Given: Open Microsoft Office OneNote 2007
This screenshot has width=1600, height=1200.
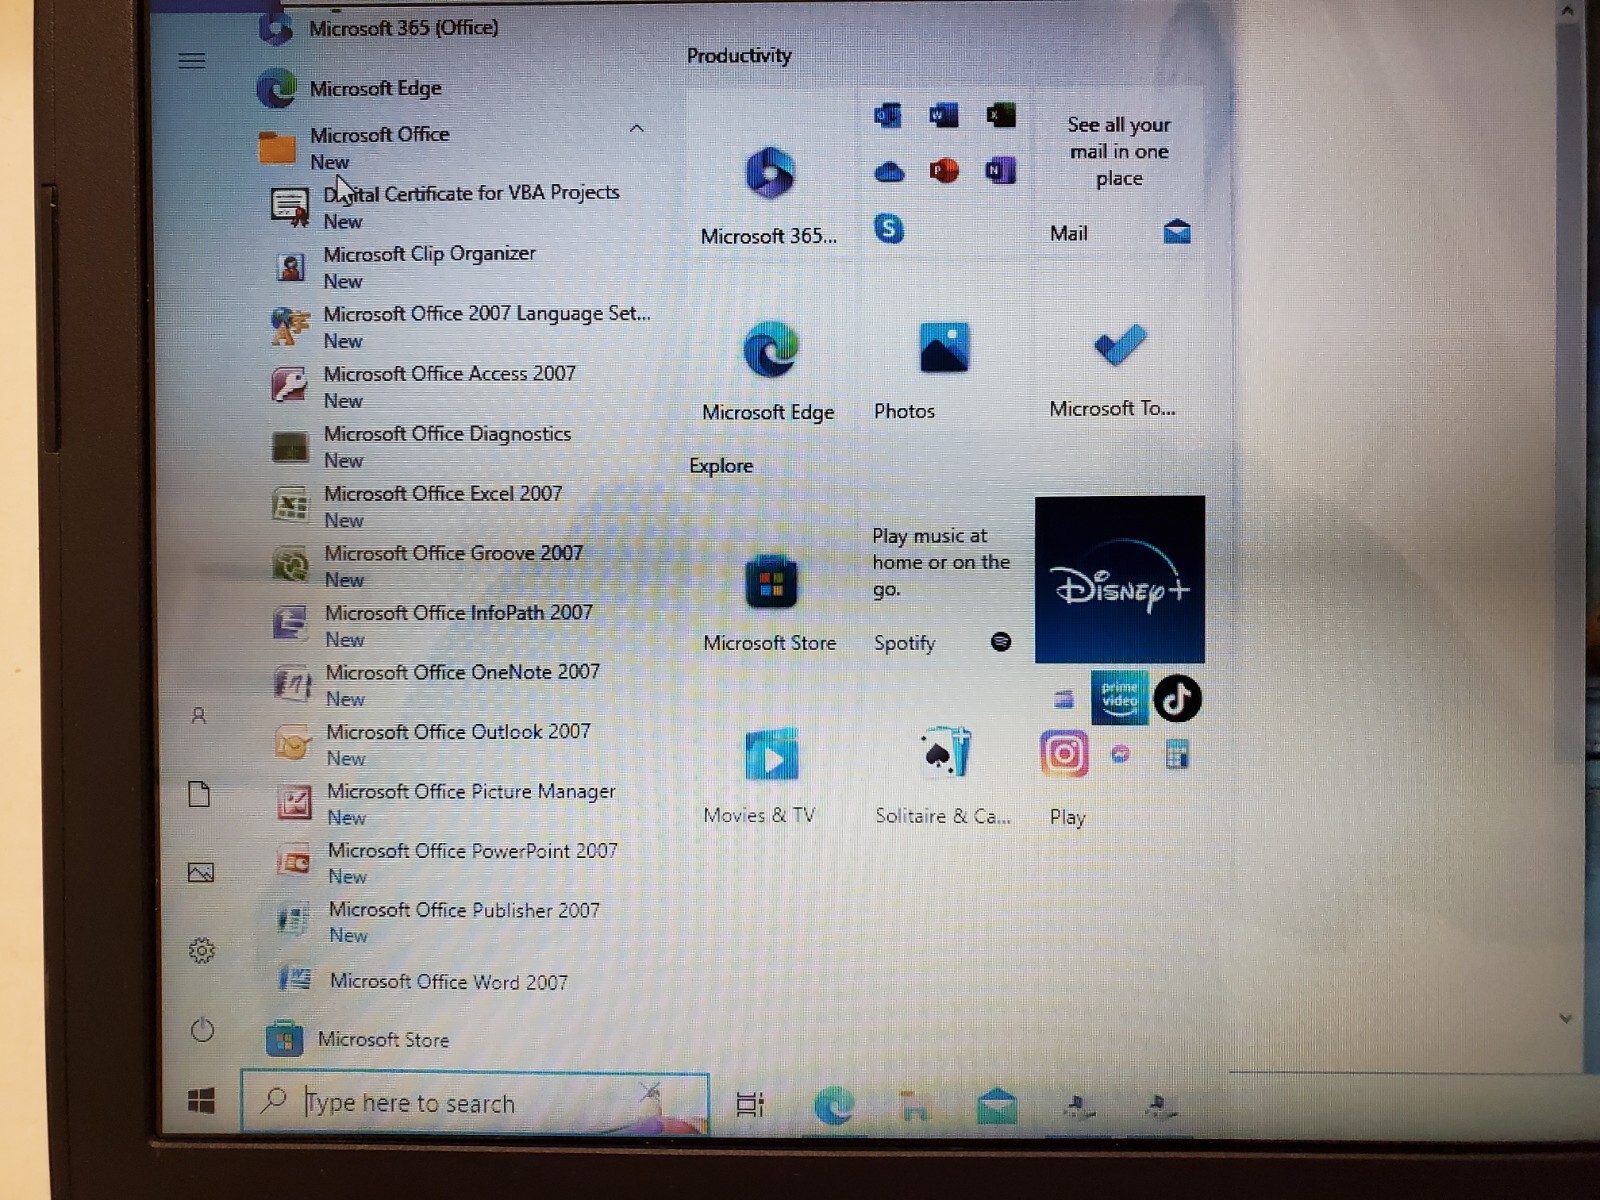Looking at the screenshot, I should 462,684.
